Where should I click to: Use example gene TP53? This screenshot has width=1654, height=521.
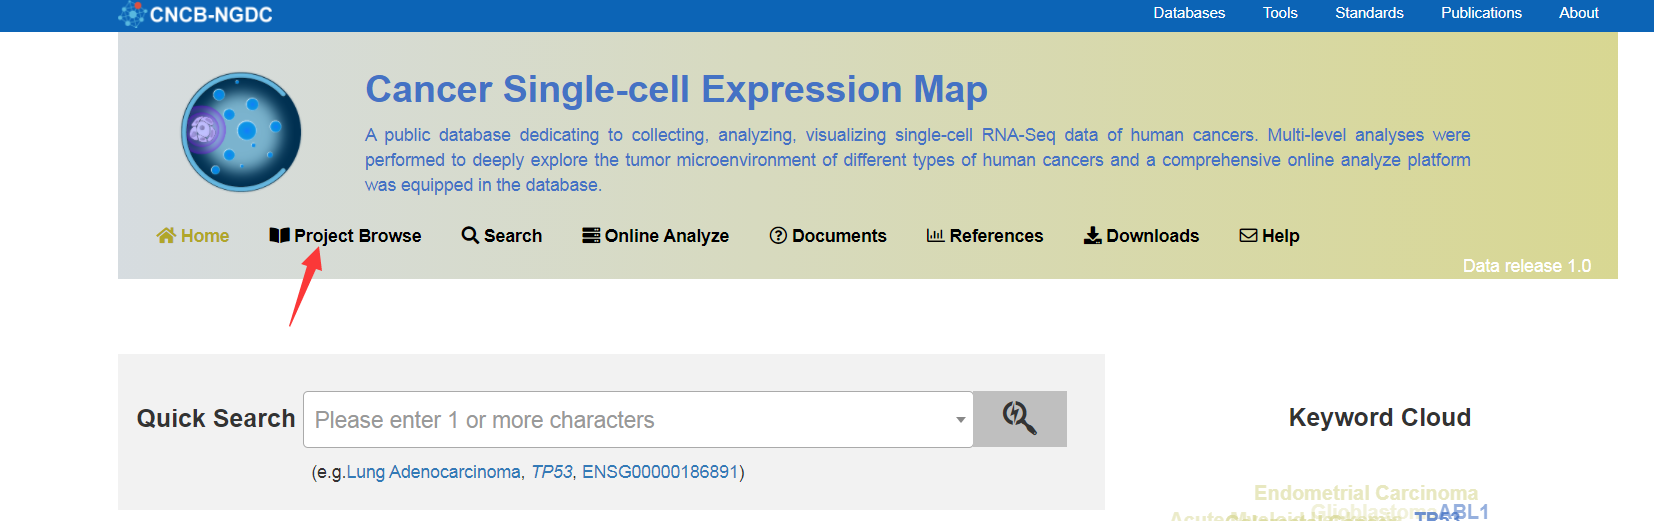coord(552,472)
